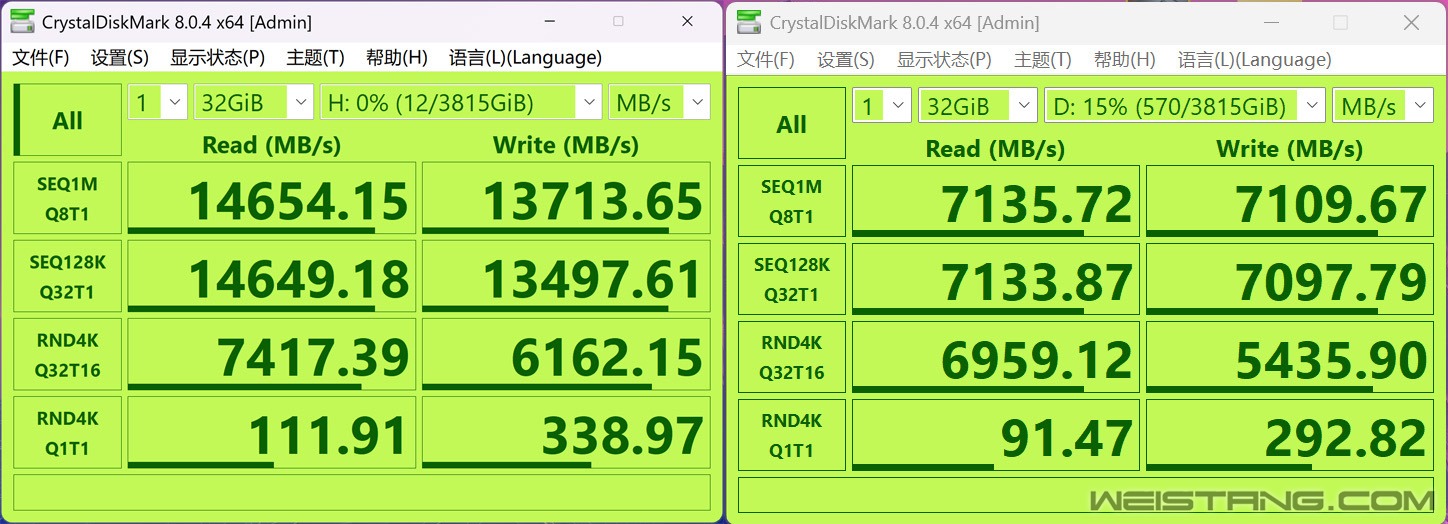This screenshot has width=1448, height=524.
Task: Start SEQ1M Q8T1 test in left window
Action: pyautogui.click(x=67, y=199)
